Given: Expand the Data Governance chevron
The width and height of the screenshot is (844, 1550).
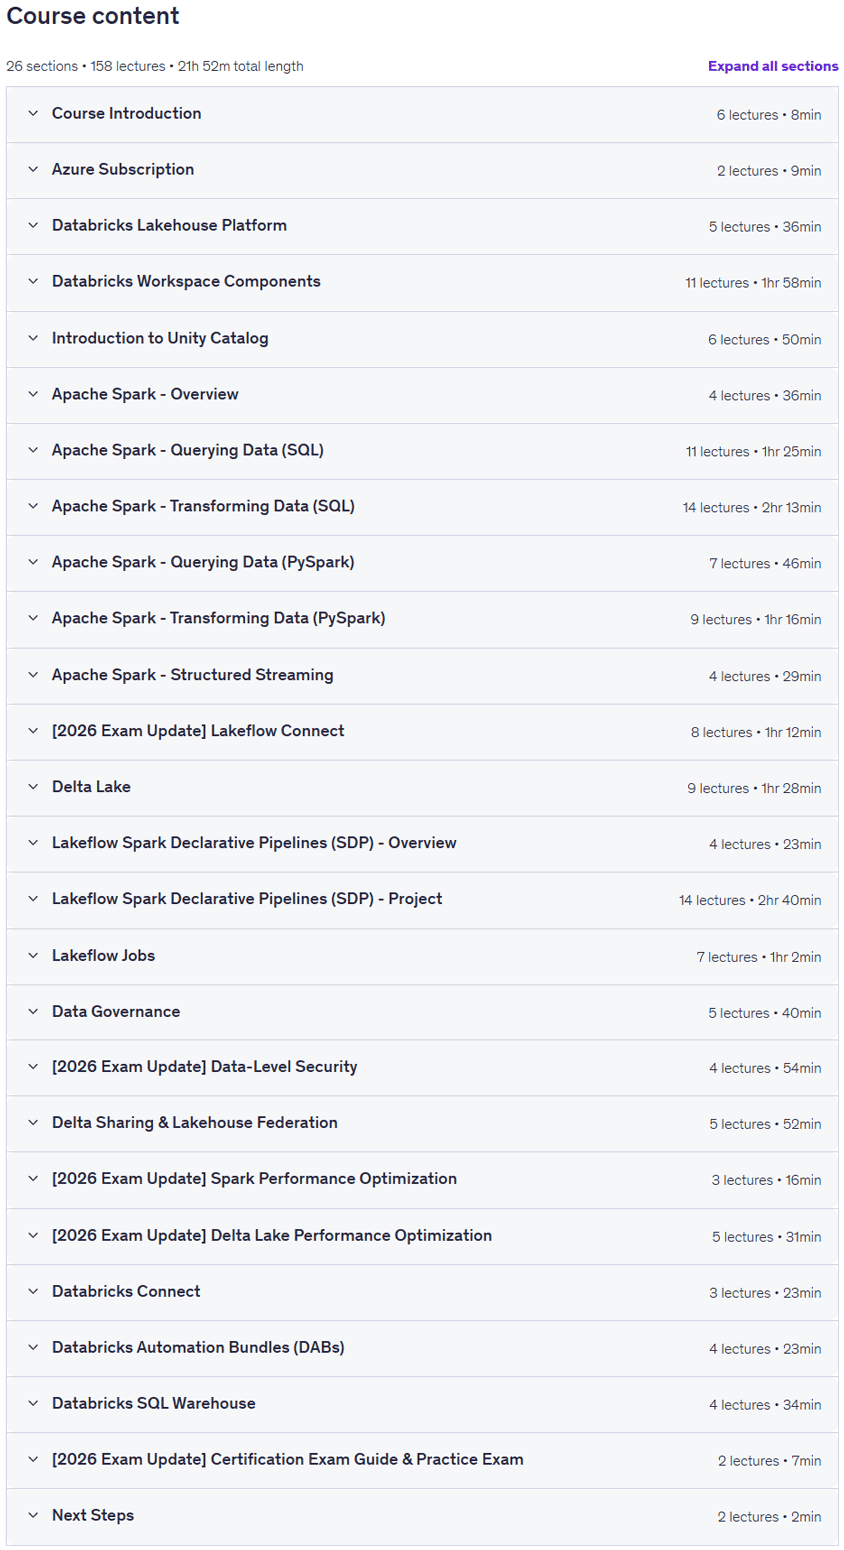Looking at the screenshot, I should pos(33,1013).
